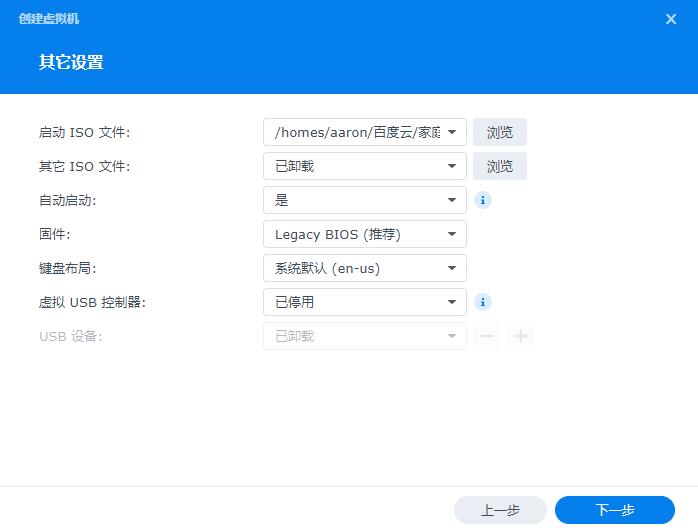The height and width of the screenshot is (532, 698).
Task: Click the 自动启动 label
Action: 68,200
